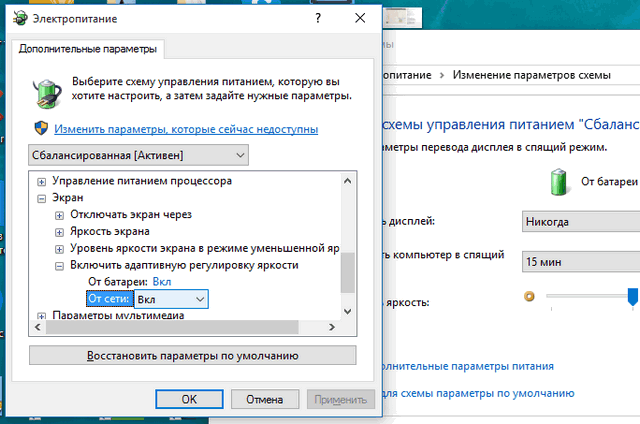640x424 pixels.
Task: Expand Яркость экрана node
Action: coord(59,233)
